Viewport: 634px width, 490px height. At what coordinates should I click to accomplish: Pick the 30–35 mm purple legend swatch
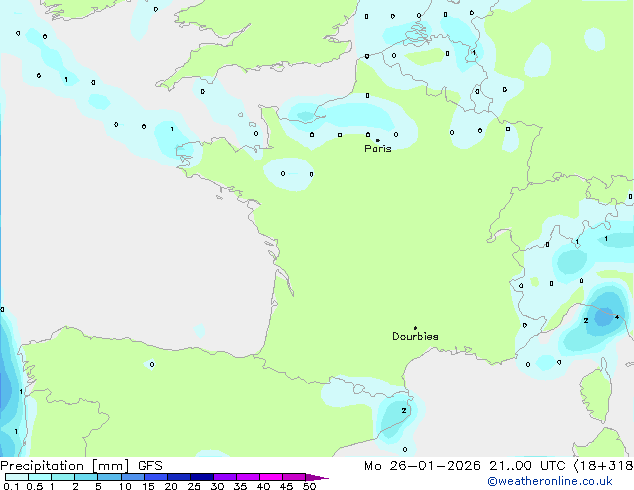(x=225, y=477)
